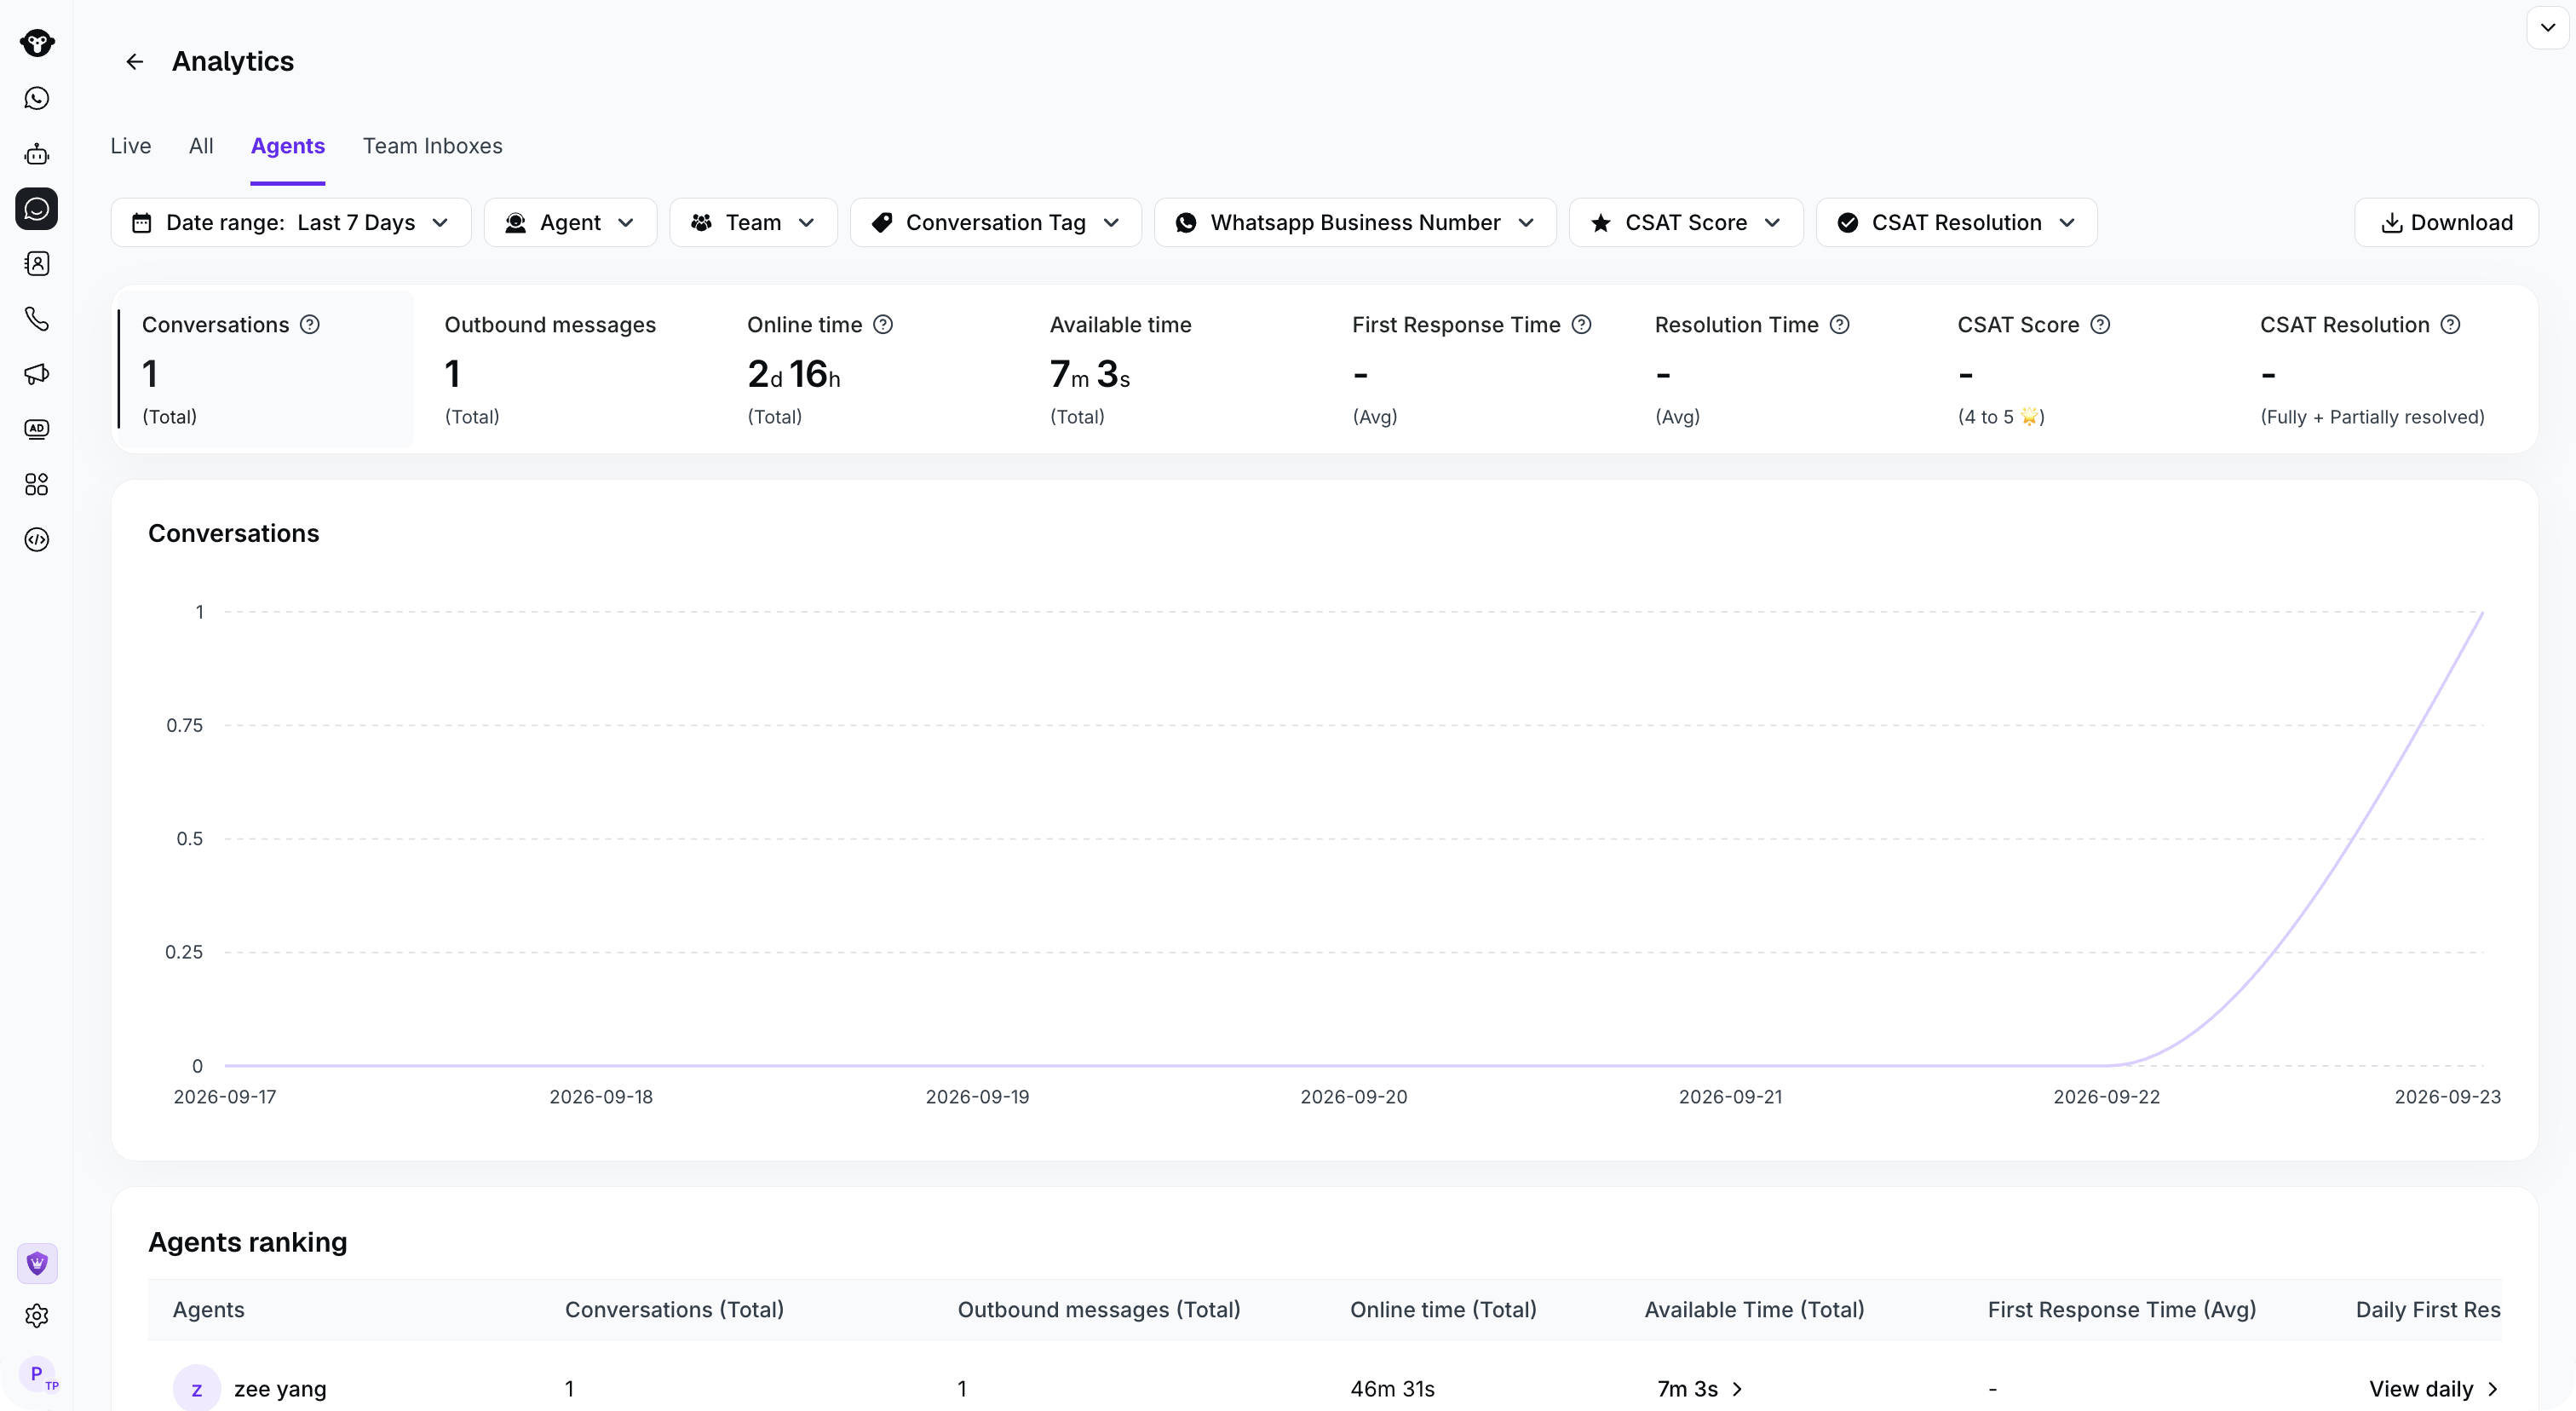Select the Conversations metric card
Screen dimensions: 2576x1411
(x=266, y=369)
